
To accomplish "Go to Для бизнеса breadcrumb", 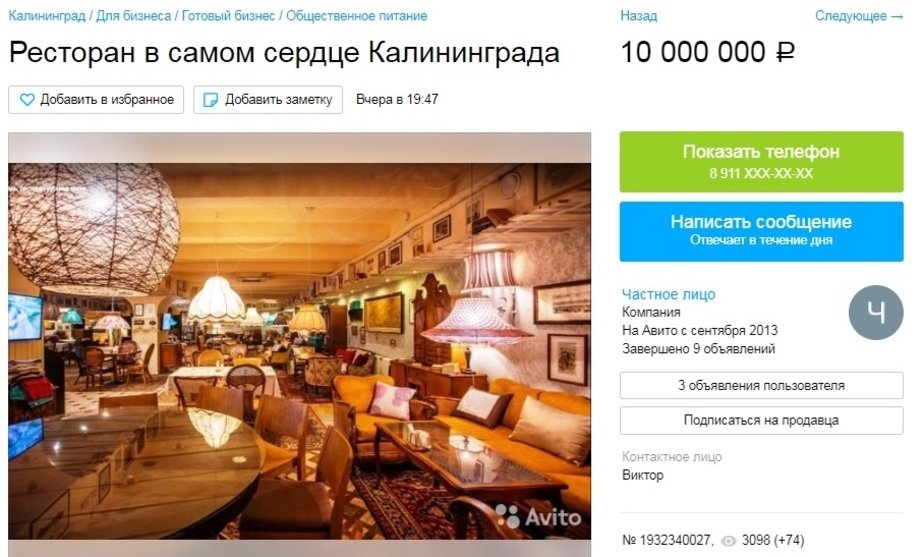I will 134,16.
